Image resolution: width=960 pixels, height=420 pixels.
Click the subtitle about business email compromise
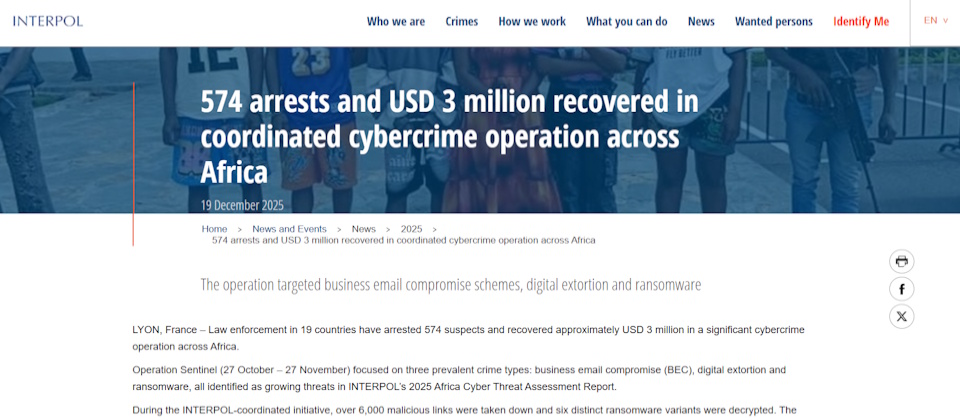[x=450, y=285]
